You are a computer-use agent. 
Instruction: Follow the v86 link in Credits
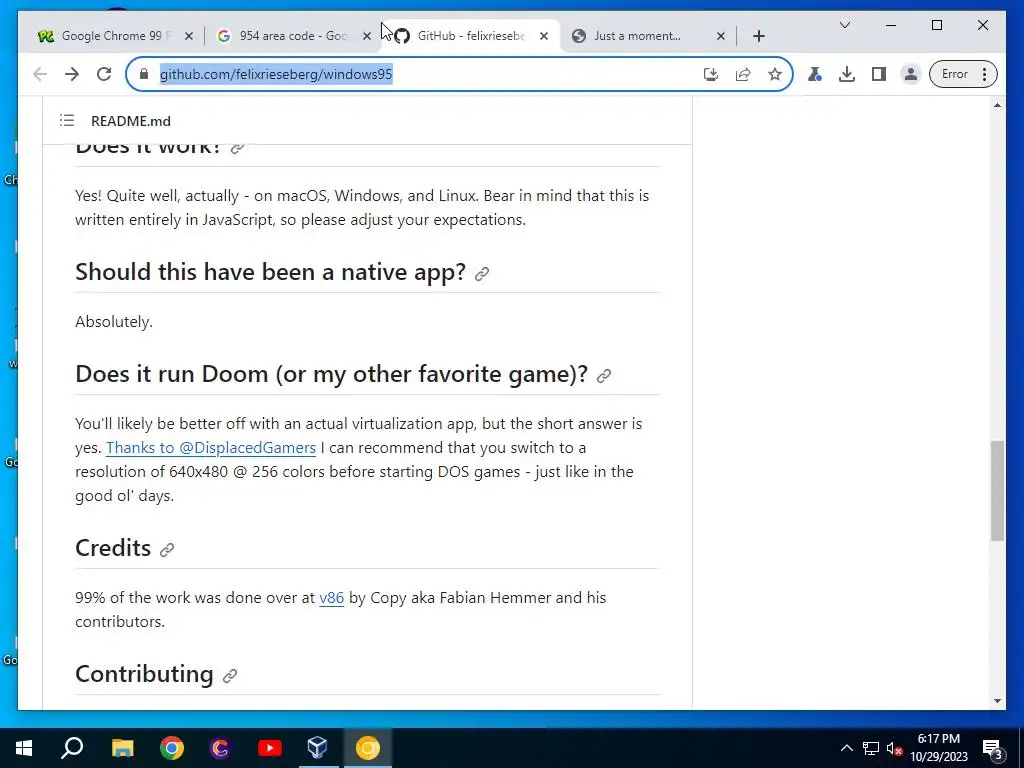click(331, 598)
